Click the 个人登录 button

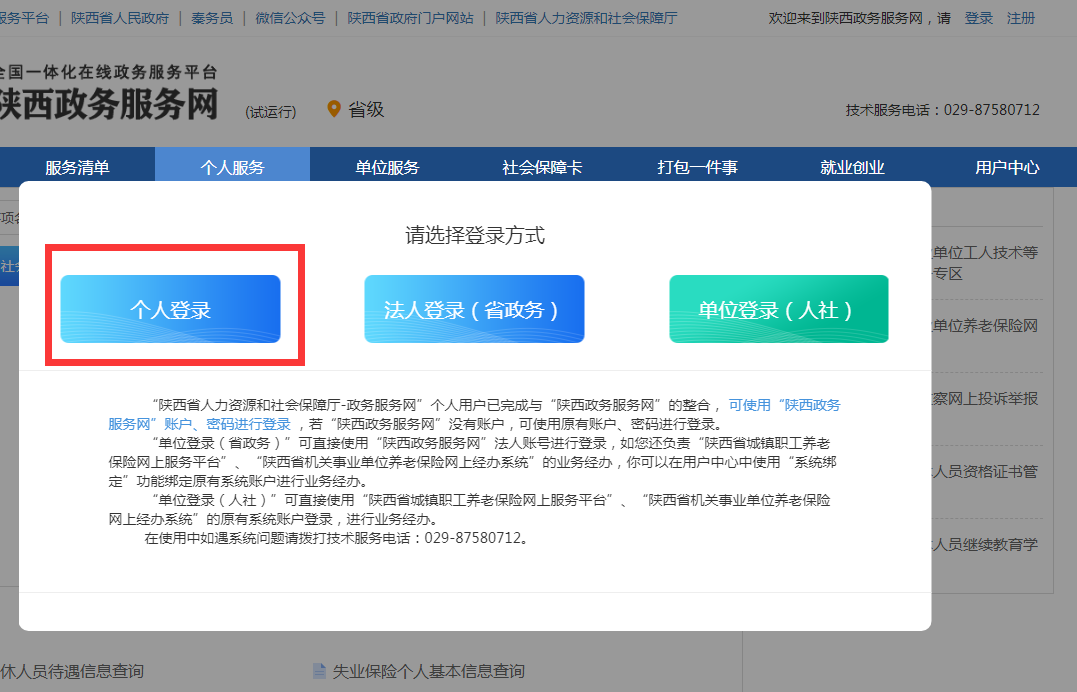(x=170, y=309)
